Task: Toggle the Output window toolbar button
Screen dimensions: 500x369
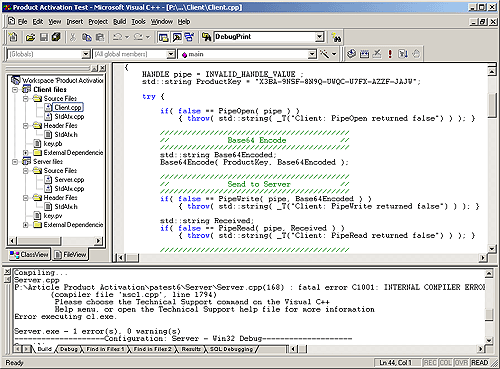Action: coord(177,37)
